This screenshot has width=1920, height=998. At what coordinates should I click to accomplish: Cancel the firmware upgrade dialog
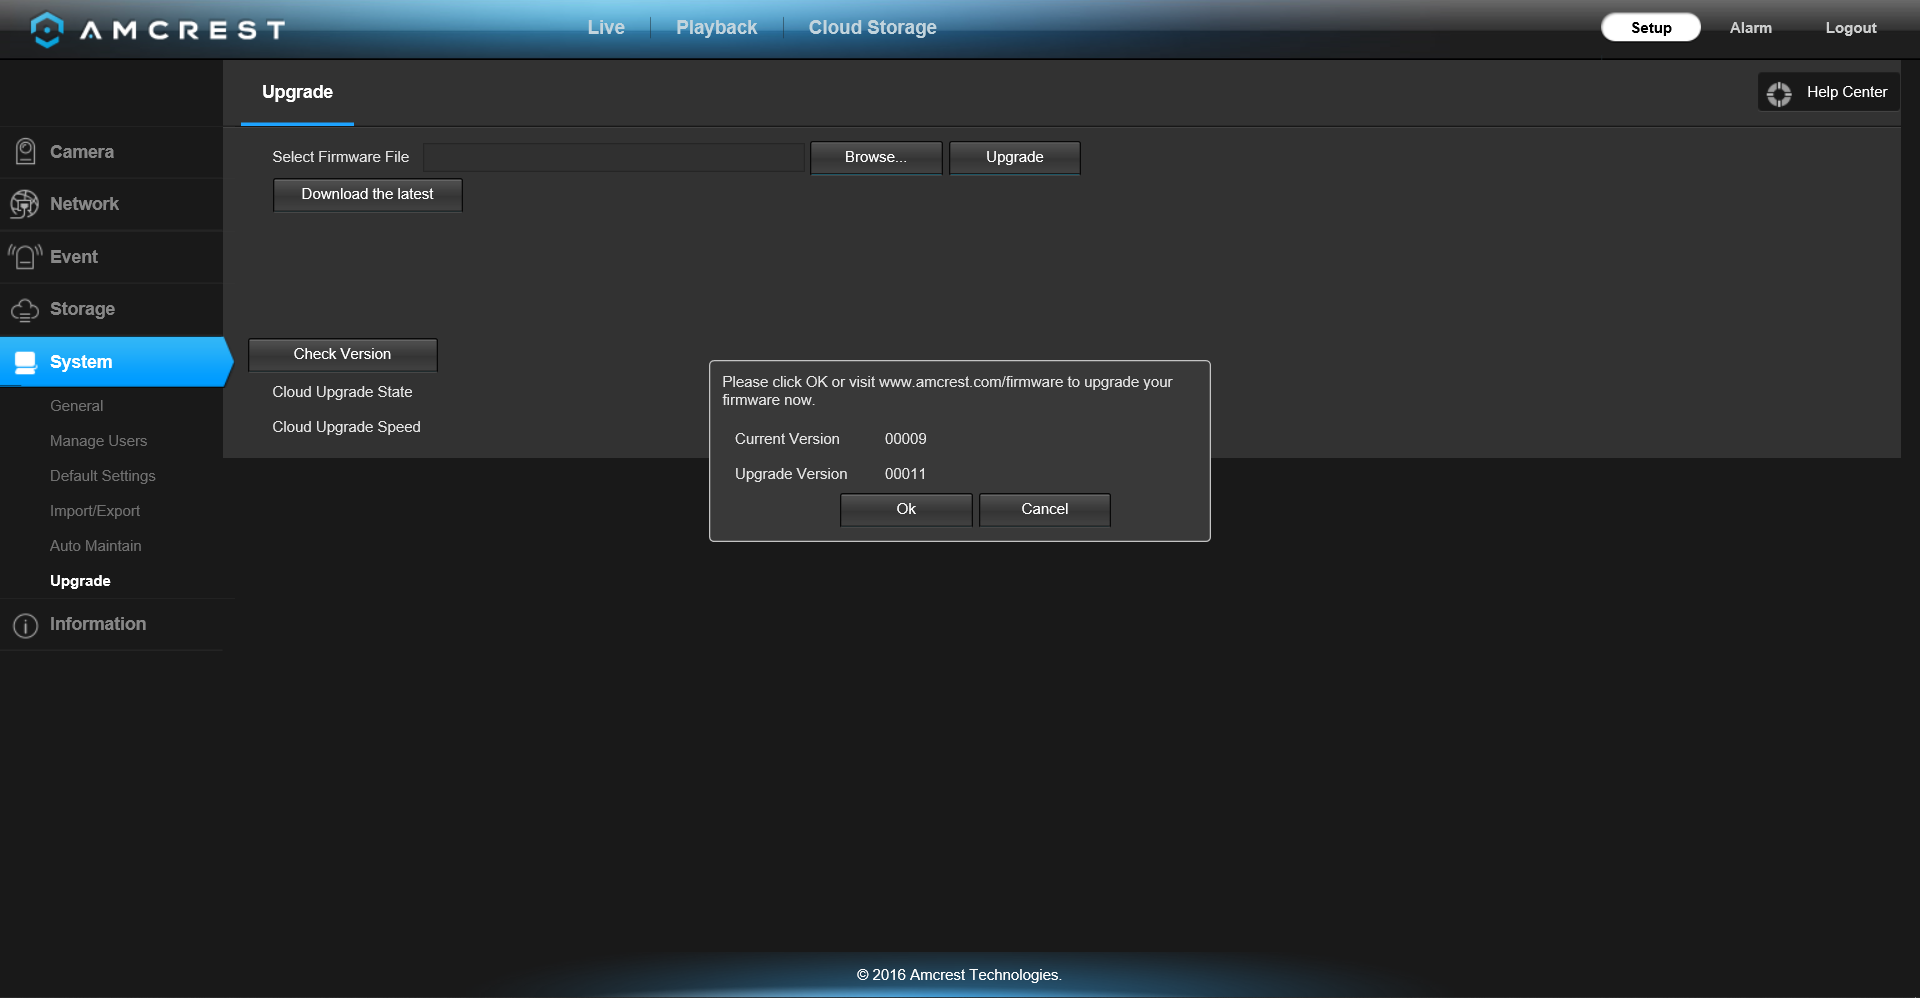click(1044, 509)
